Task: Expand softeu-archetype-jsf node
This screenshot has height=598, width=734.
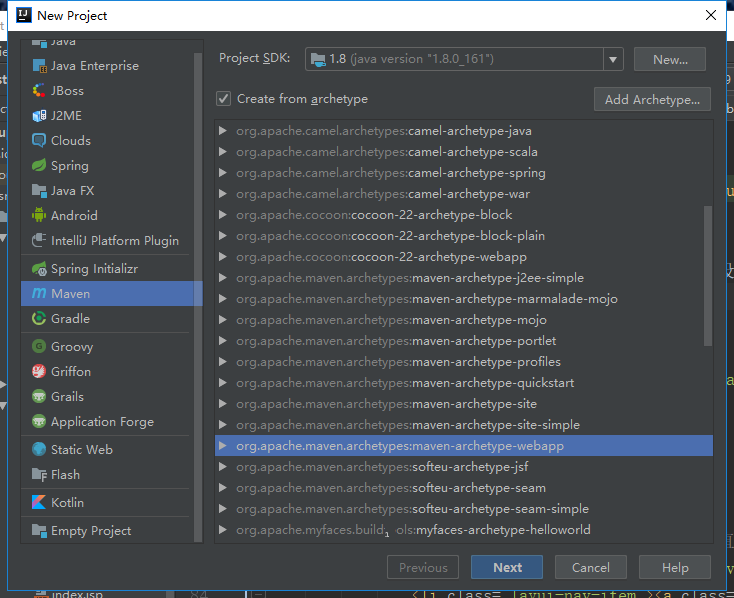Action: (223, 466)
